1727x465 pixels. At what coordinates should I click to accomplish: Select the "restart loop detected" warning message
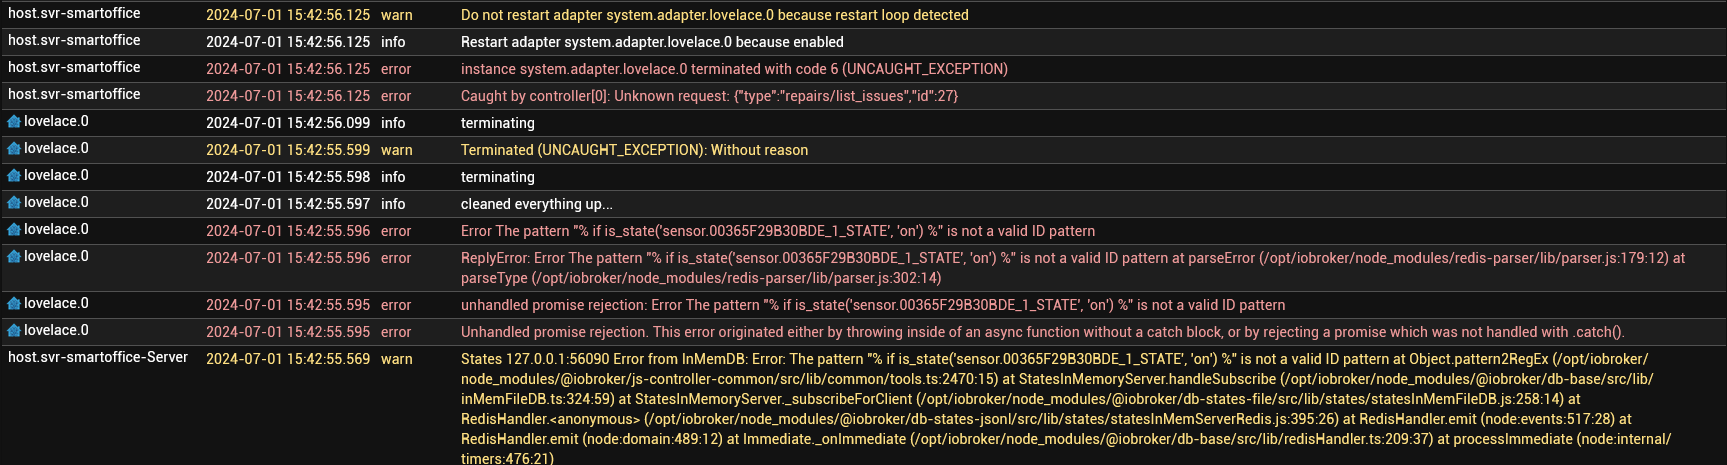(714, 15)
